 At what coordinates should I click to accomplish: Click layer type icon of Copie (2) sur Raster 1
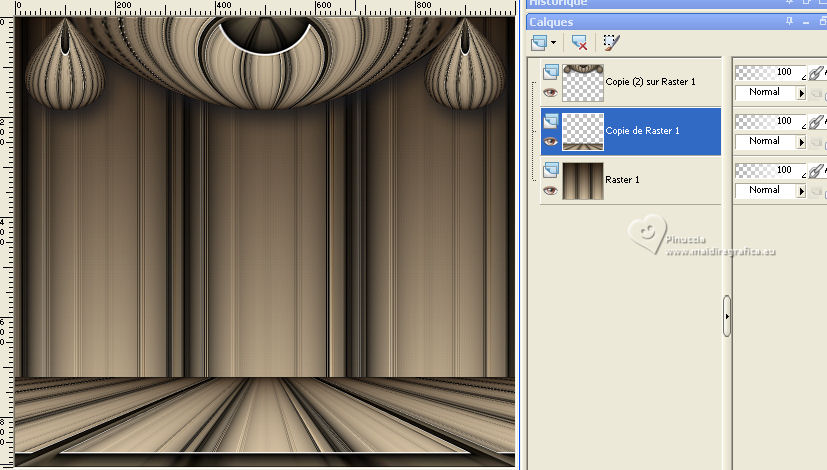pos(550,71)
